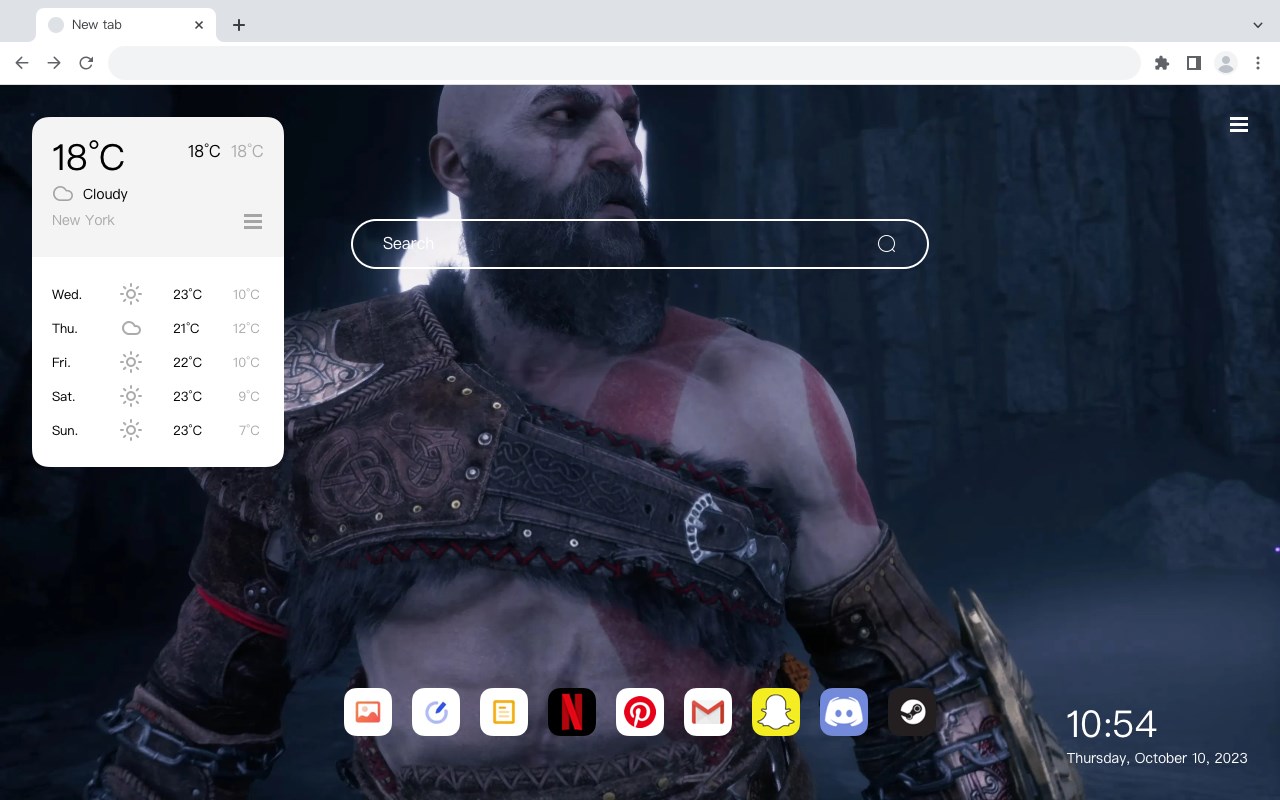Select the Thu. forecast row label
This screenshot has height=800, width=1280.
[65, 328]
